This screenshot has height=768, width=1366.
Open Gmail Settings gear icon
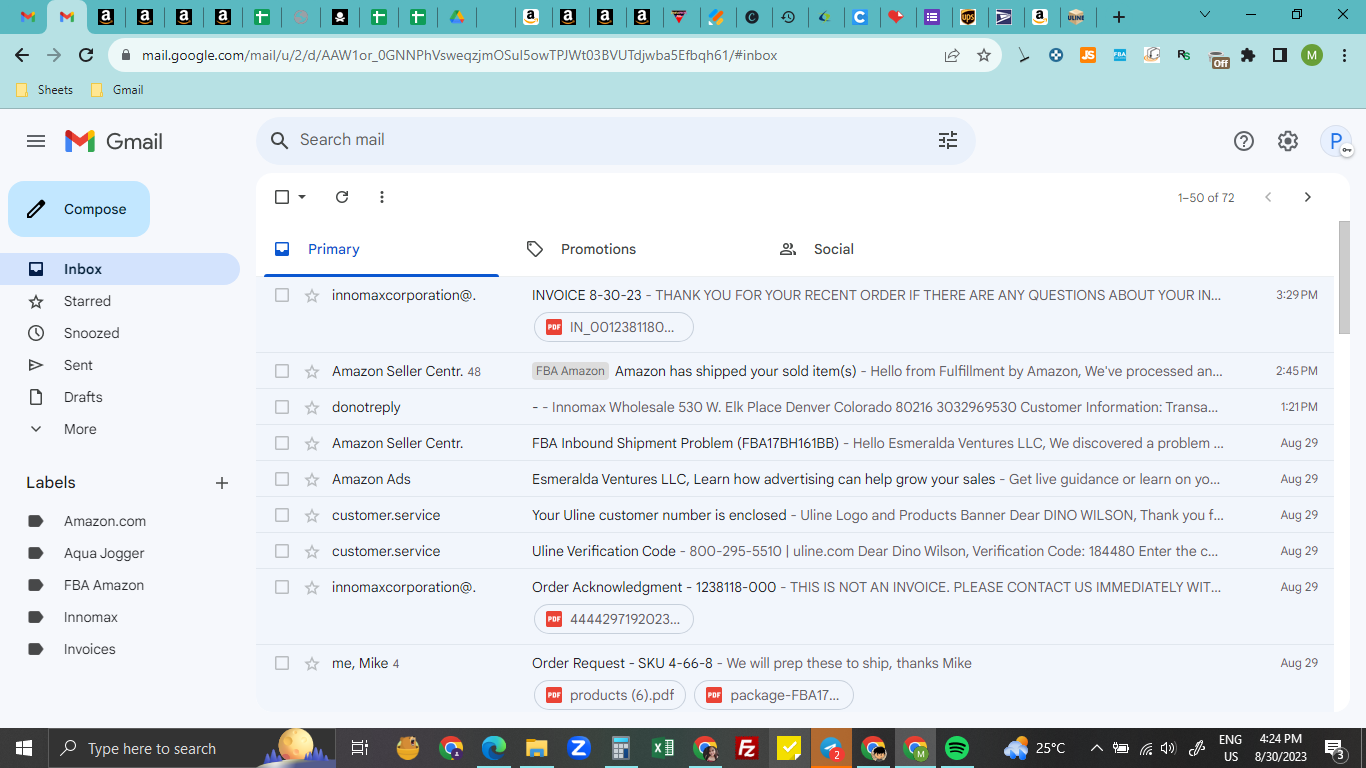[1288, 141]
